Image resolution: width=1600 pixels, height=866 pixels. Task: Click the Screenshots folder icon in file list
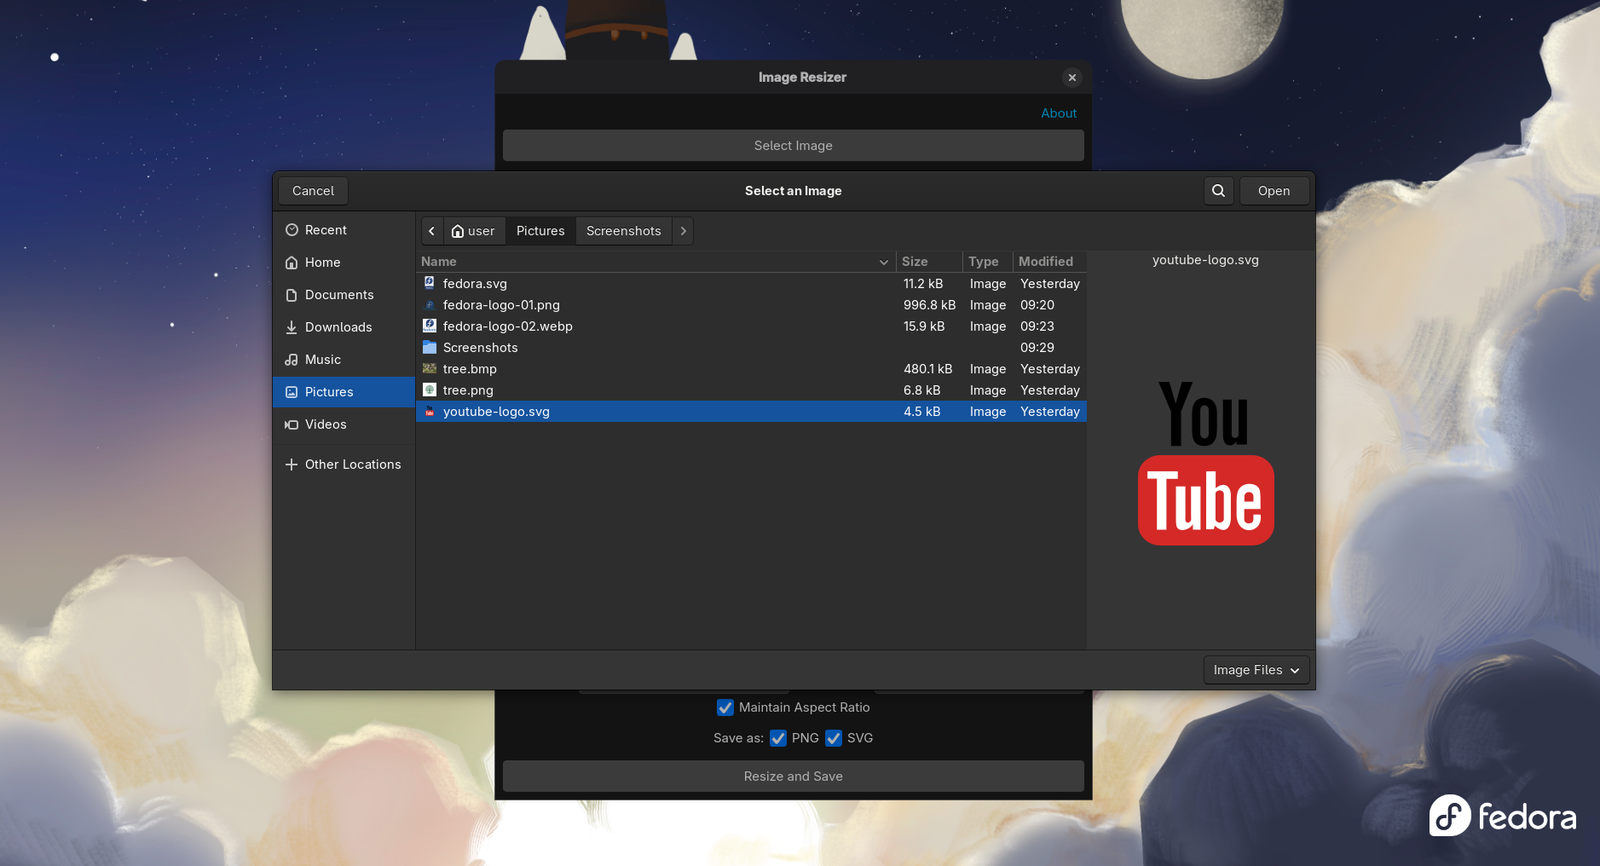tap(429, 347)
